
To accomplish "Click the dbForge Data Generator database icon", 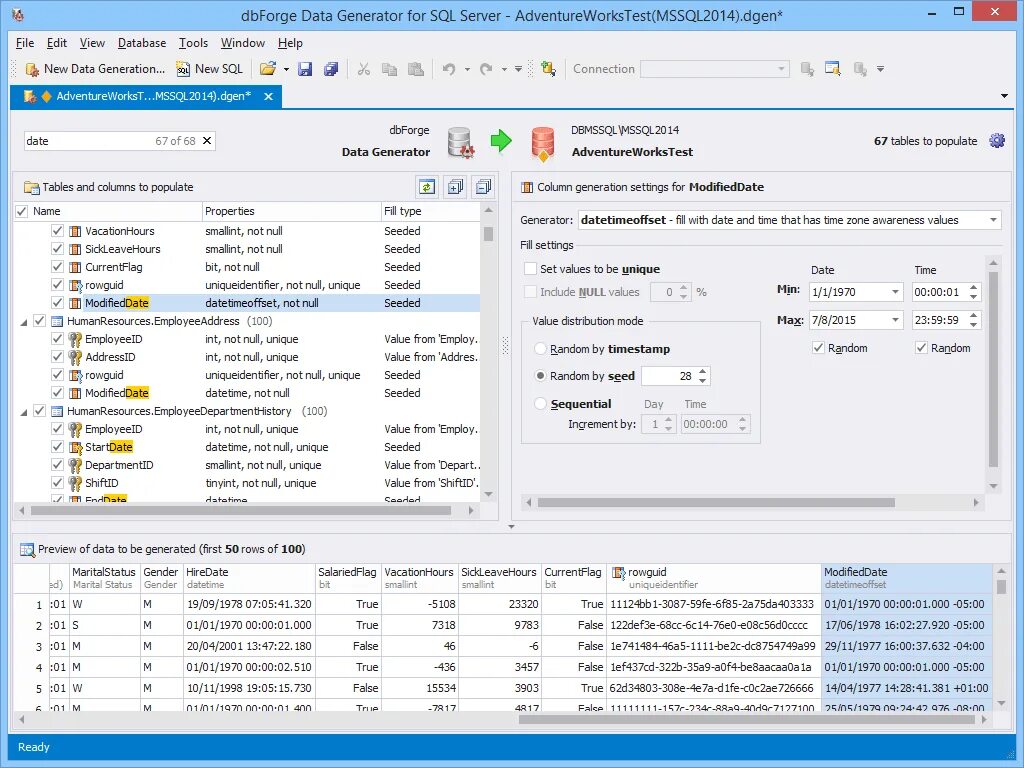I will (460, 142).
